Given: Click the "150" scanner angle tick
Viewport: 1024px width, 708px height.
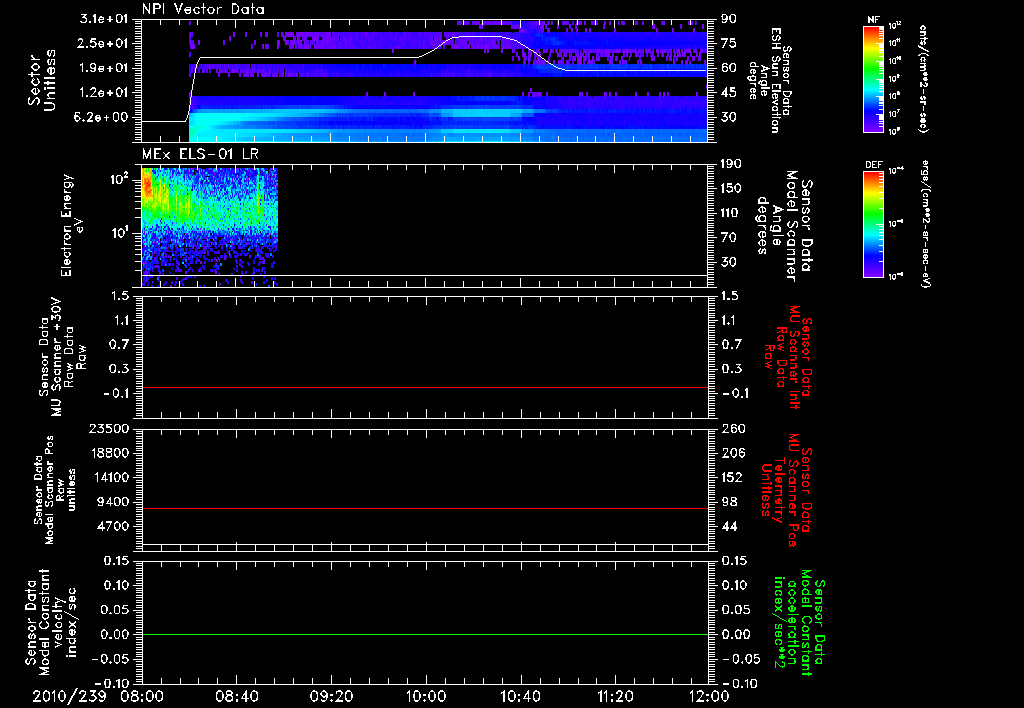Looking at the screenshot, I should [x=733, y=188].
